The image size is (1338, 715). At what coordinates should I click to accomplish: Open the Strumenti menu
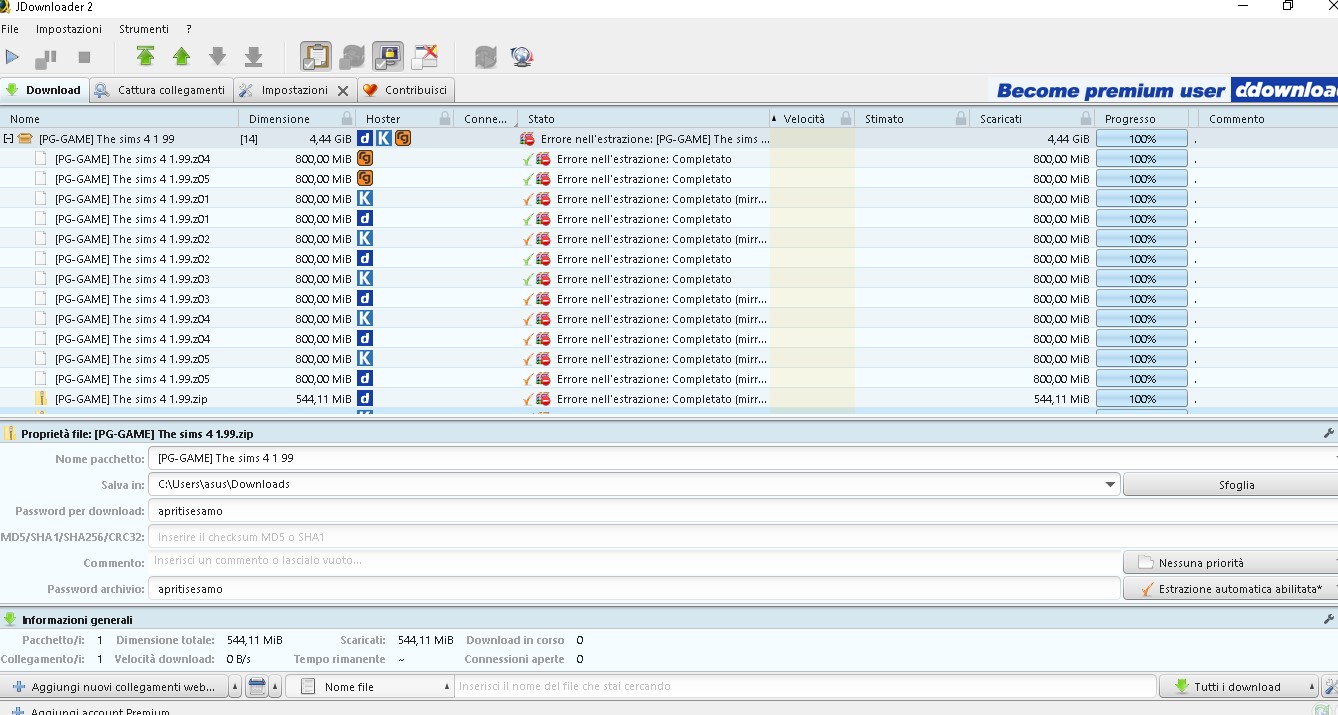[x=144, y=29]
